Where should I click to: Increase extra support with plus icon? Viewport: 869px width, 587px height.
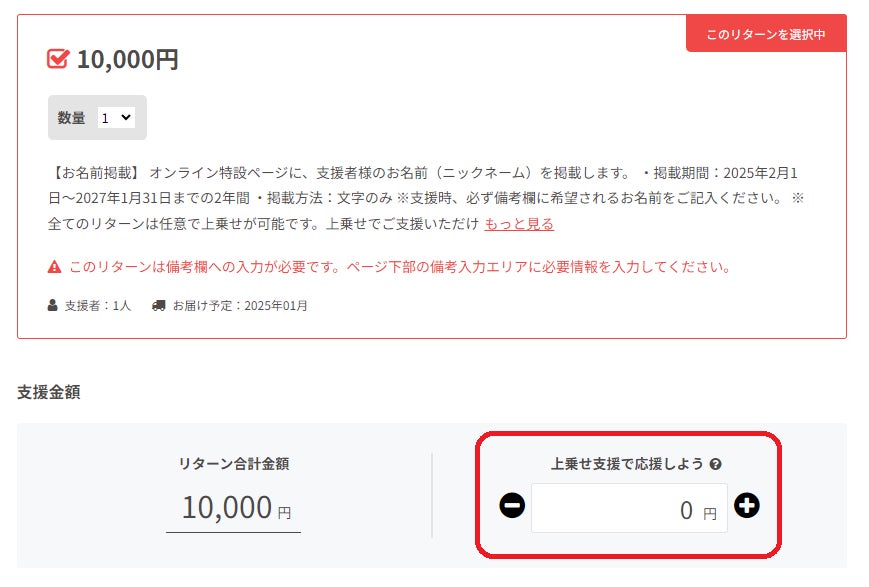tap(746, 506)
